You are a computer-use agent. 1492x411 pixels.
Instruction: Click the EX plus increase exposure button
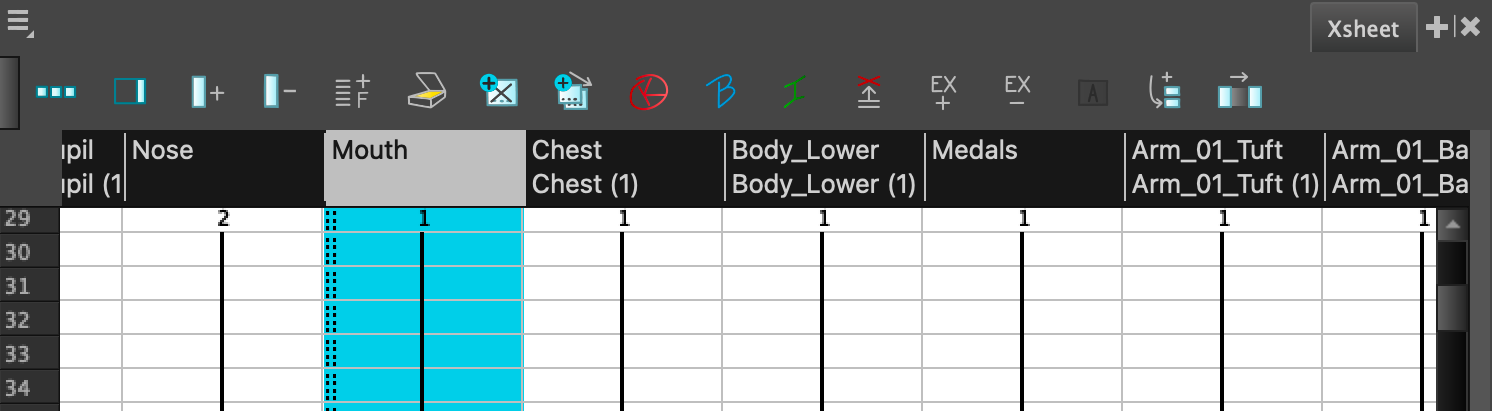[943, 92]
